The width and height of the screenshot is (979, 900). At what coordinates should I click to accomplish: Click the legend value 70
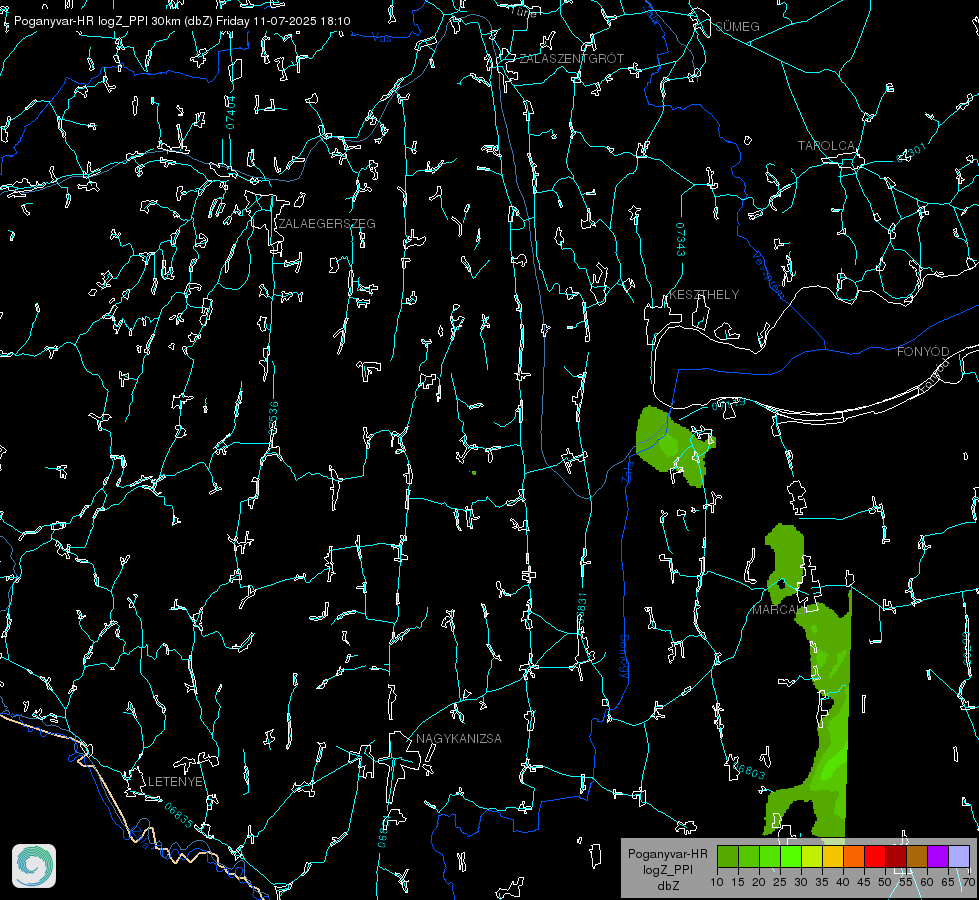(x=968, y=883)
